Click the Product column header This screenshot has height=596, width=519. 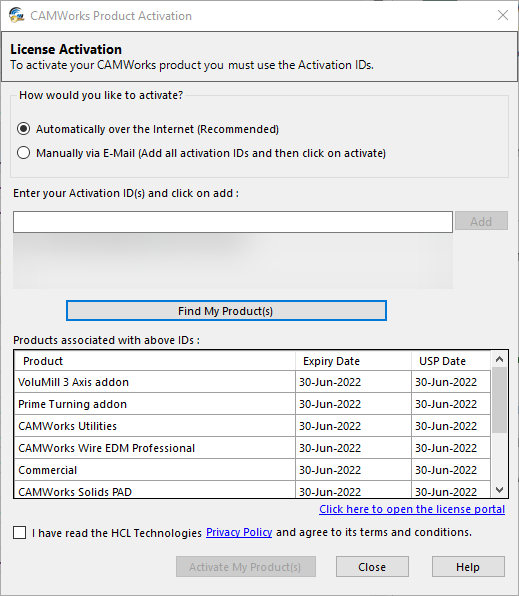click(x=155, y=361)
